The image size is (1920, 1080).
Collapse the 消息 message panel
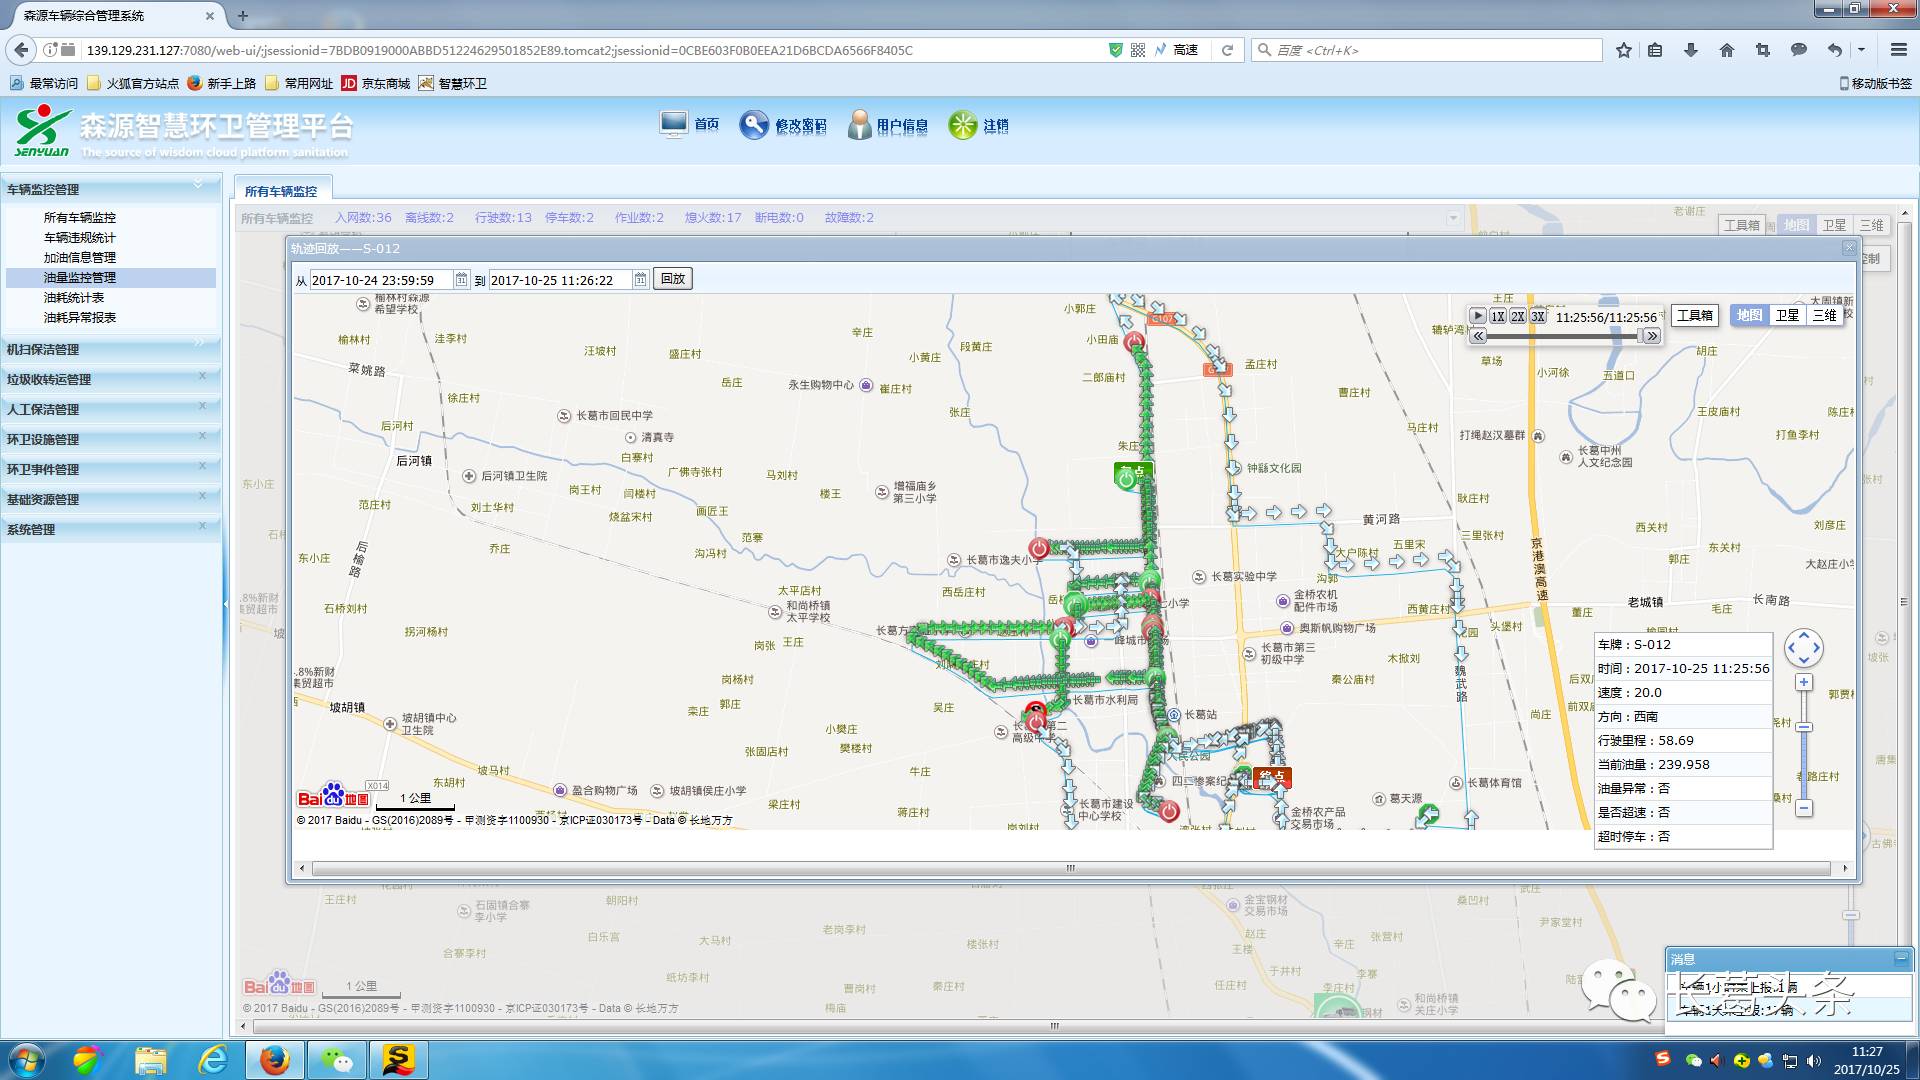coord(1901,958)
